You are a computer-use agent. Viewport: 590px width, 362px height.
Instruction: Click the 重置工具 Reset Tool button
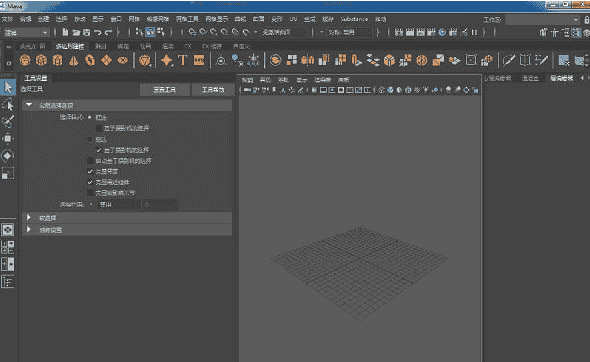[164, 90]
